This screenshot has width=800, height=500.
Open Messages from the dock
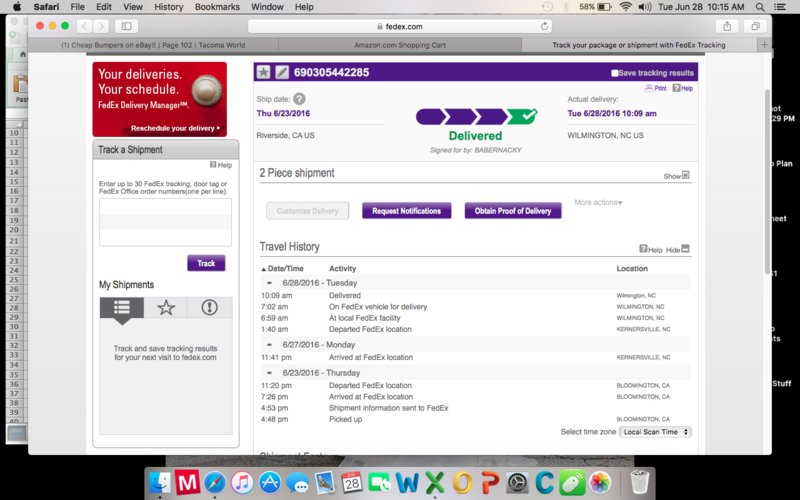coord(297,482)
